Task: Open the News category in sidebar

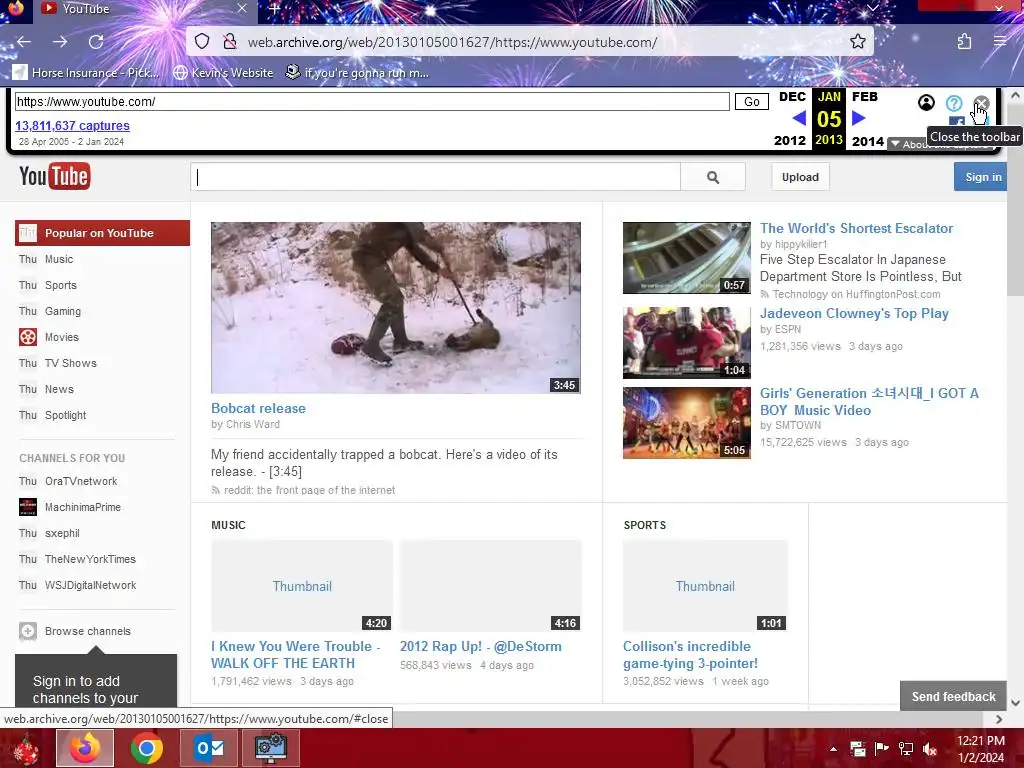Action: (x=59, y=389)
